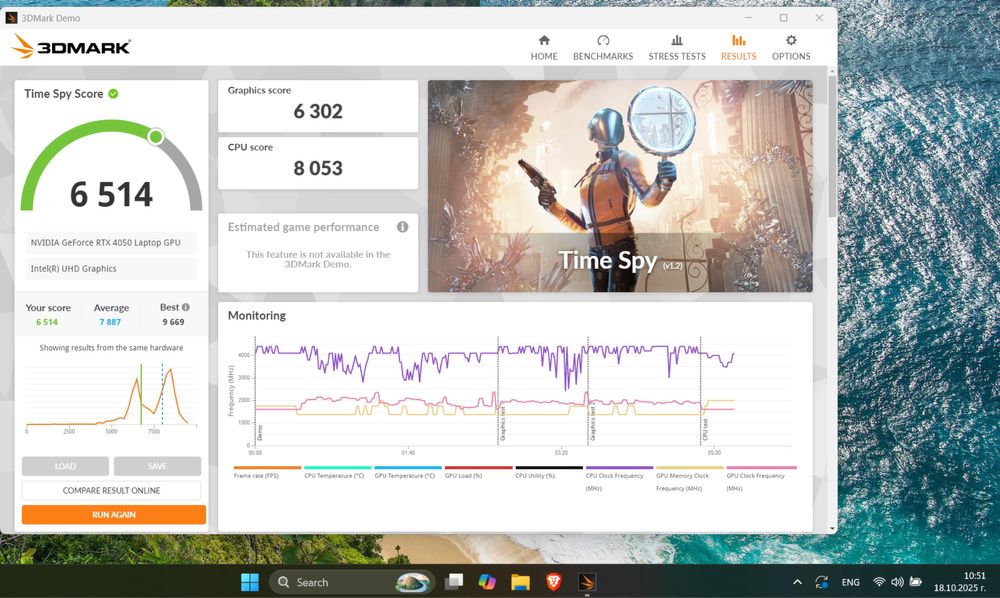This screenshot has width=1000, height=598.
Task: Open Task View from the taskbar
Action: (454, 582)
